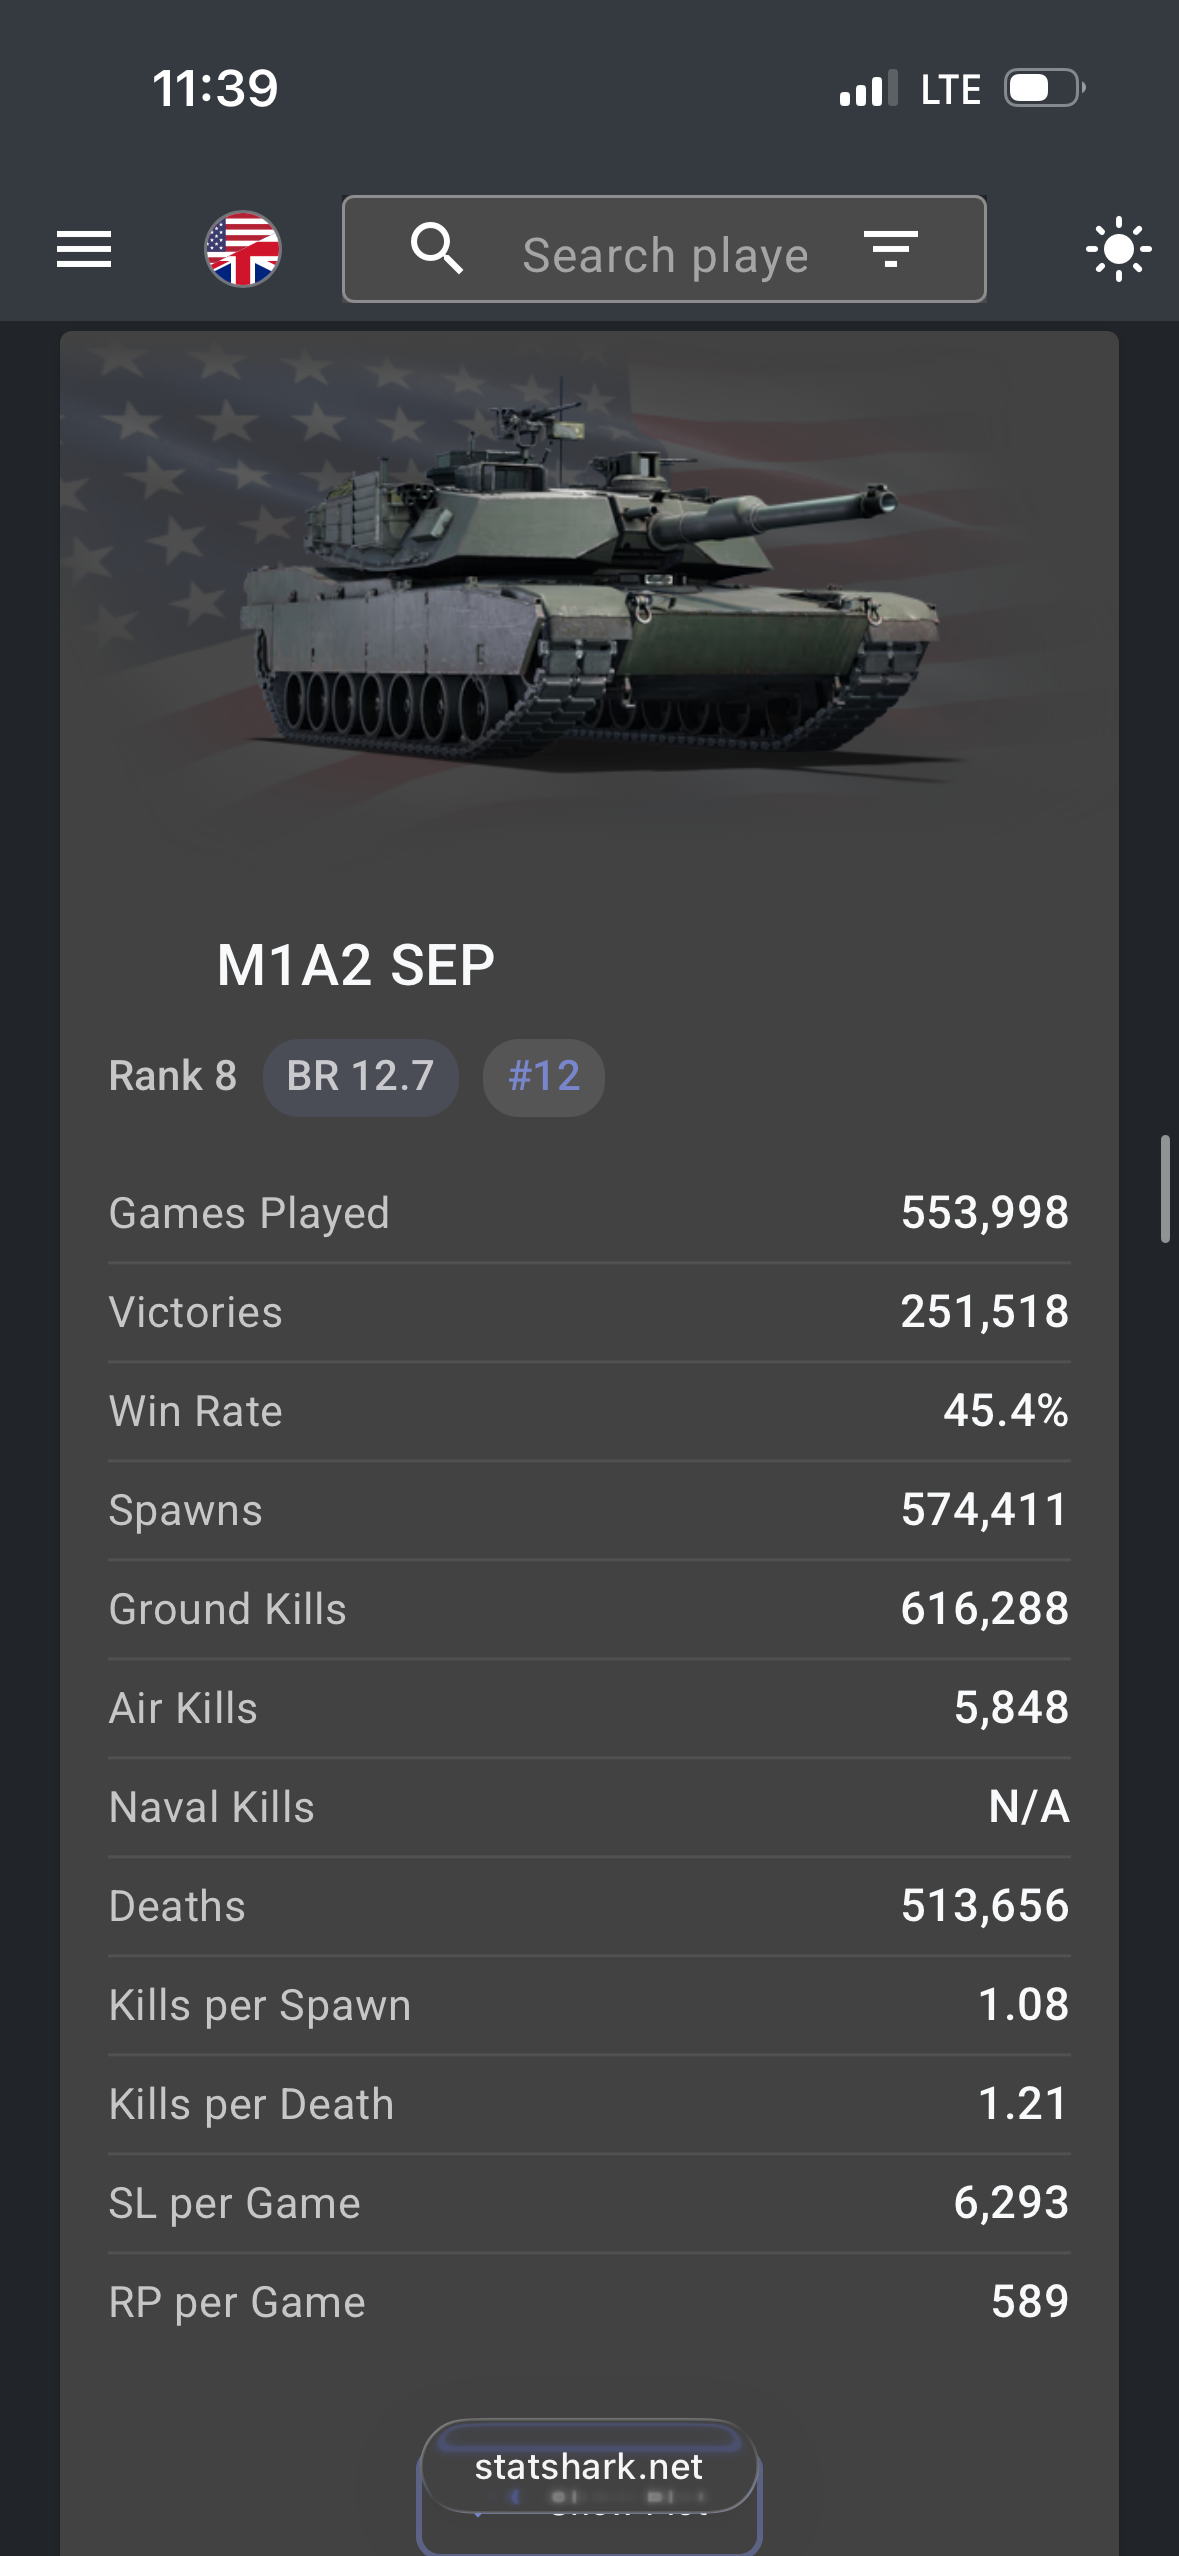1179x2556 pixels.
Task: Select the Win Rate value 45.4%
Action: point(1005,1411)
